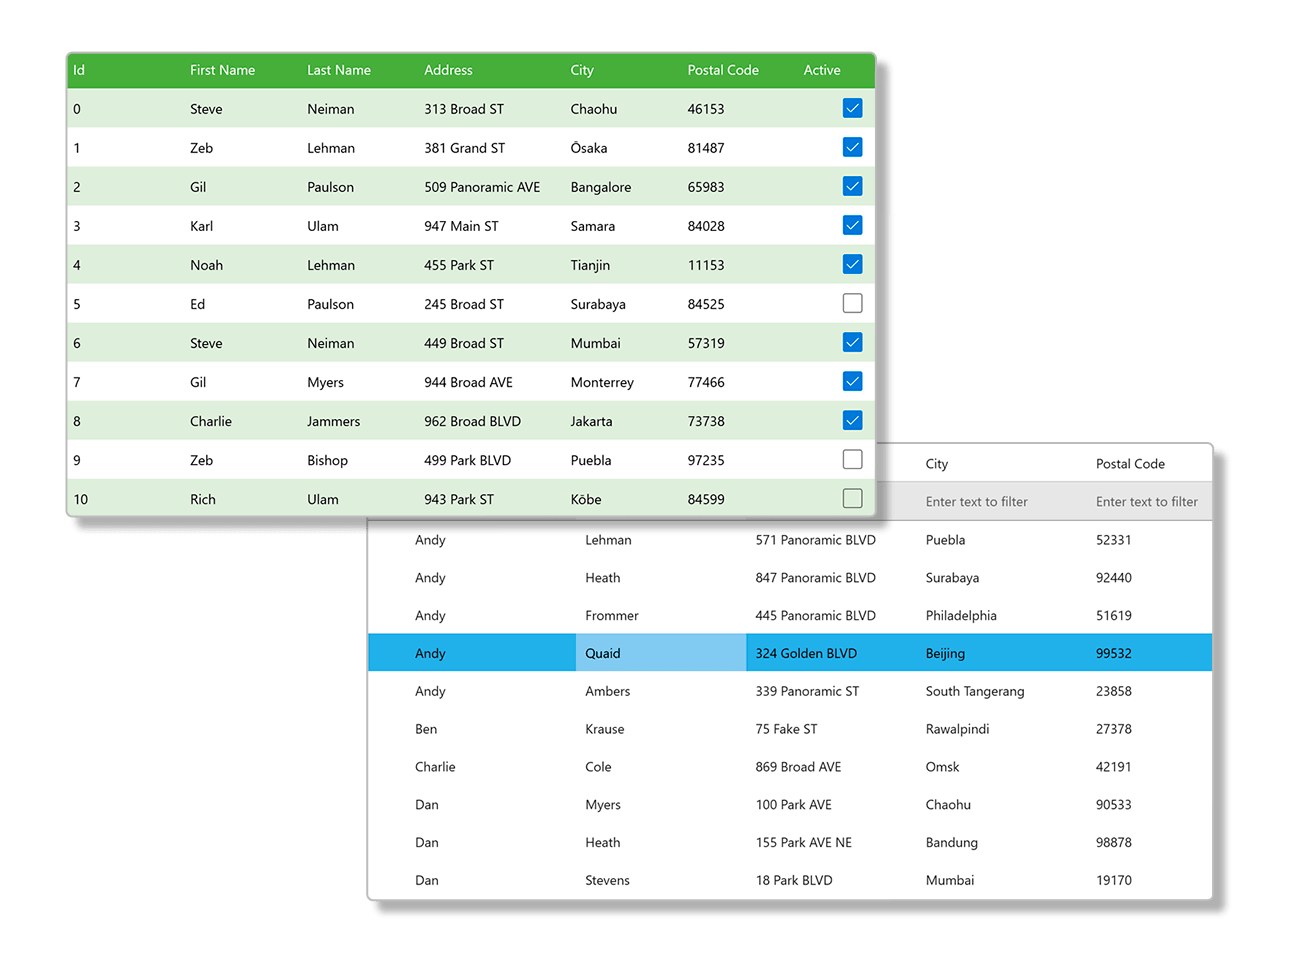
Task: Toggle Active on for Rich Ulam
Action: pyautogui.click(x=852, y=498)
